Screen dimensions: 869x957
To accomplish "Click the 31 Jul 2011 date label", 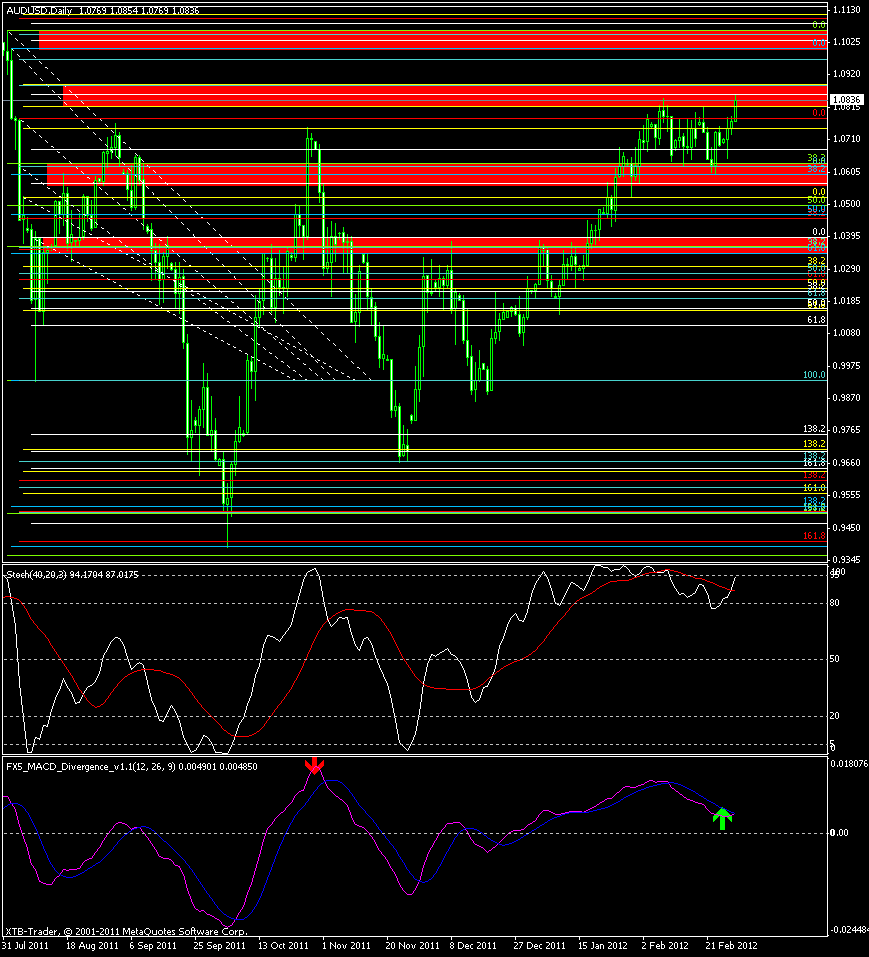I will click(25, 945).
